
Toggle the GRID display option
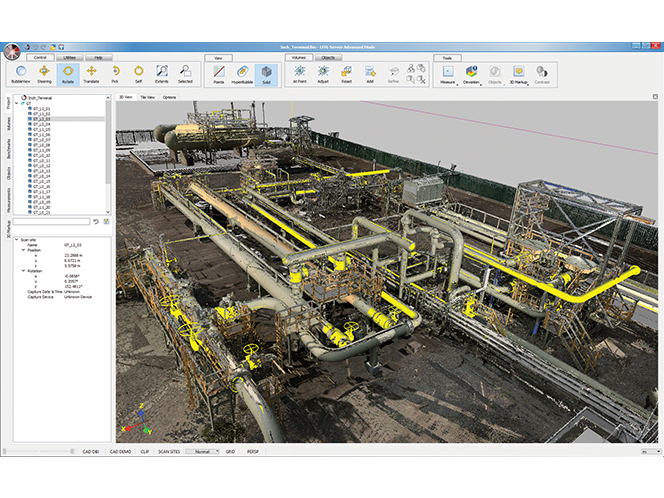(x=229, y=452)
